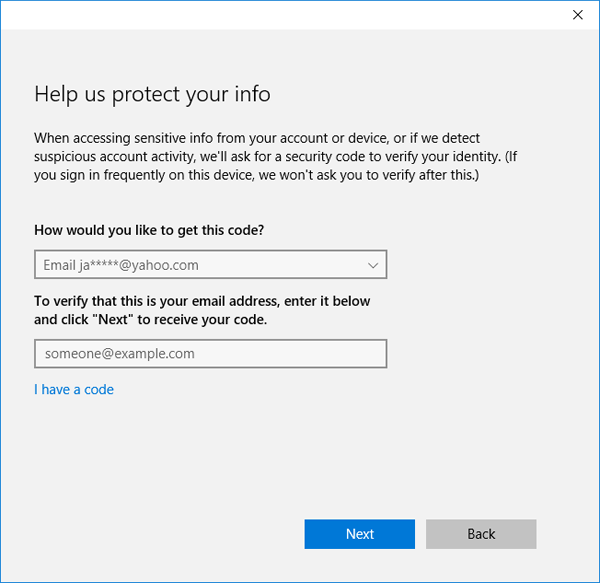Click the masked yahoo.com email option text
The width and height of the screenshot is (600, 583).
pos(120,265)
